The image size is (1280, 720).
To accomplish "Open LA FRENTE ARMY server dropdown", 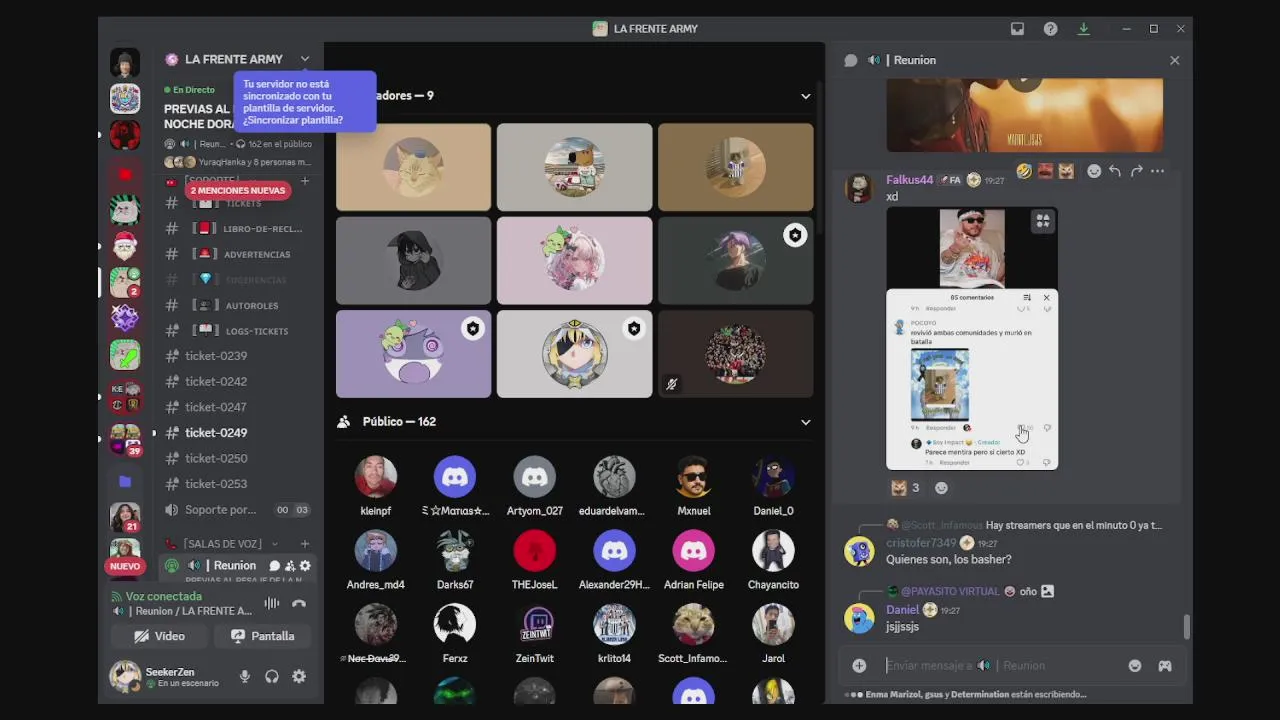I will coord(305,59).
